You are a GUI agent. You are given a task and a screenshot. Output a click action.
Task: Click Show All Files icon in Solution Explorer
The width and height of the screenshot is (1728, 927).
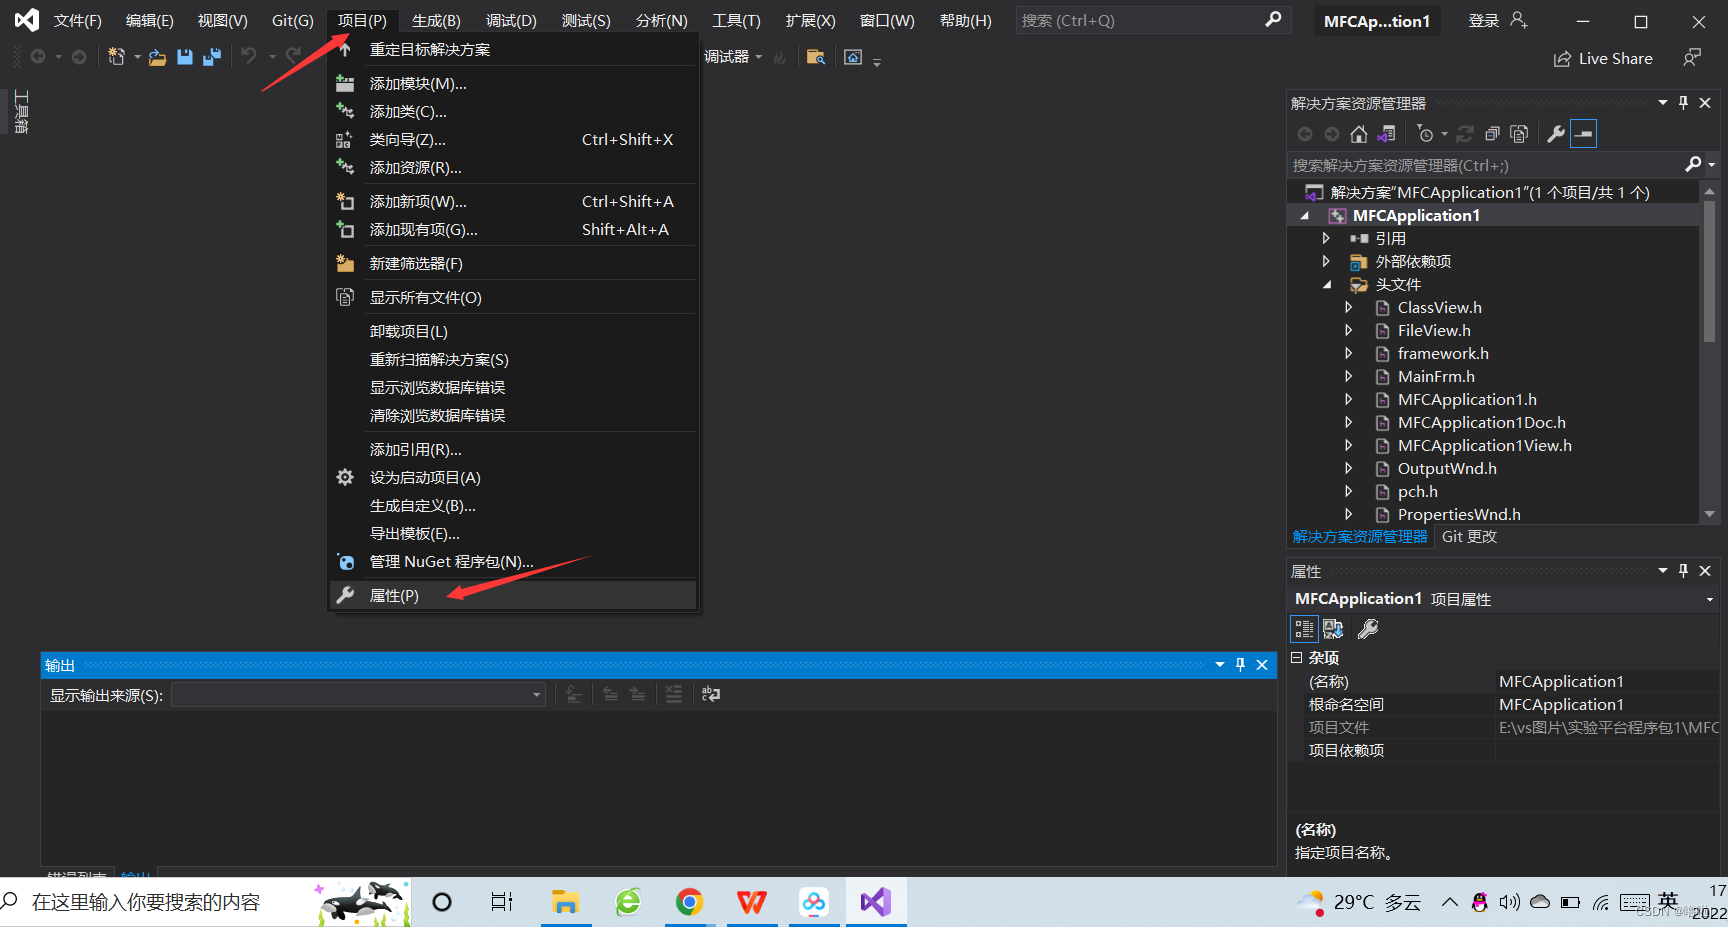click(1519, 134)
